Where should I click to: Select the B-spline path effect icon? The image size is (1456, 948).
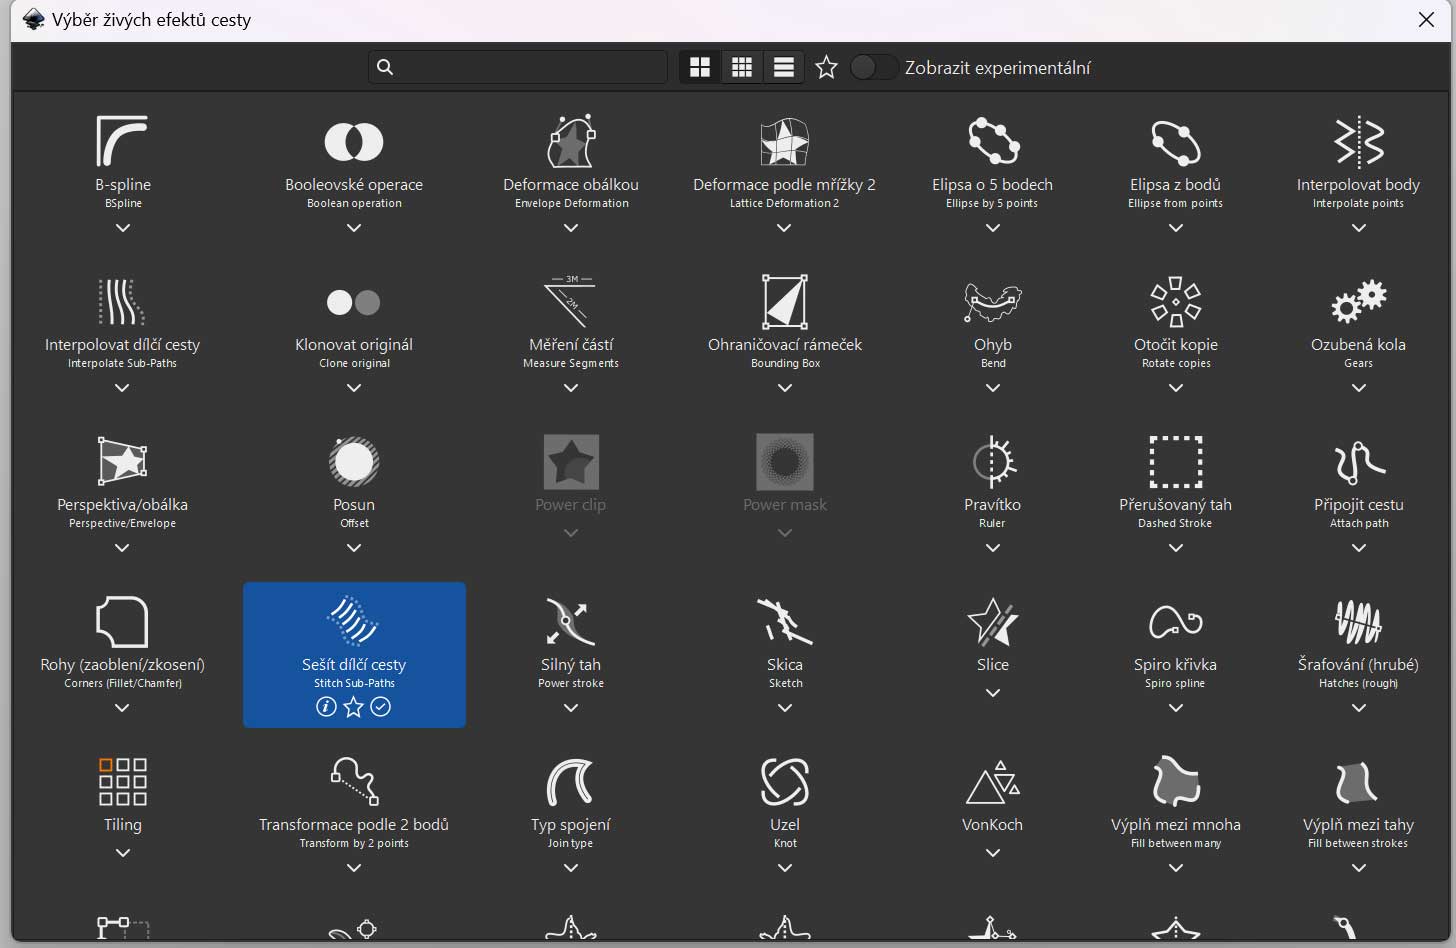[x=122, y=141]
